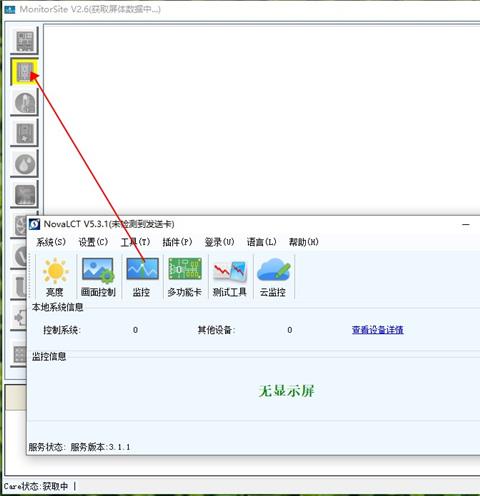The width and height of the screenshot is (480, 496).
Task: Open the arrow icon in MonitorSite sidebar
Action: (19, 317)
